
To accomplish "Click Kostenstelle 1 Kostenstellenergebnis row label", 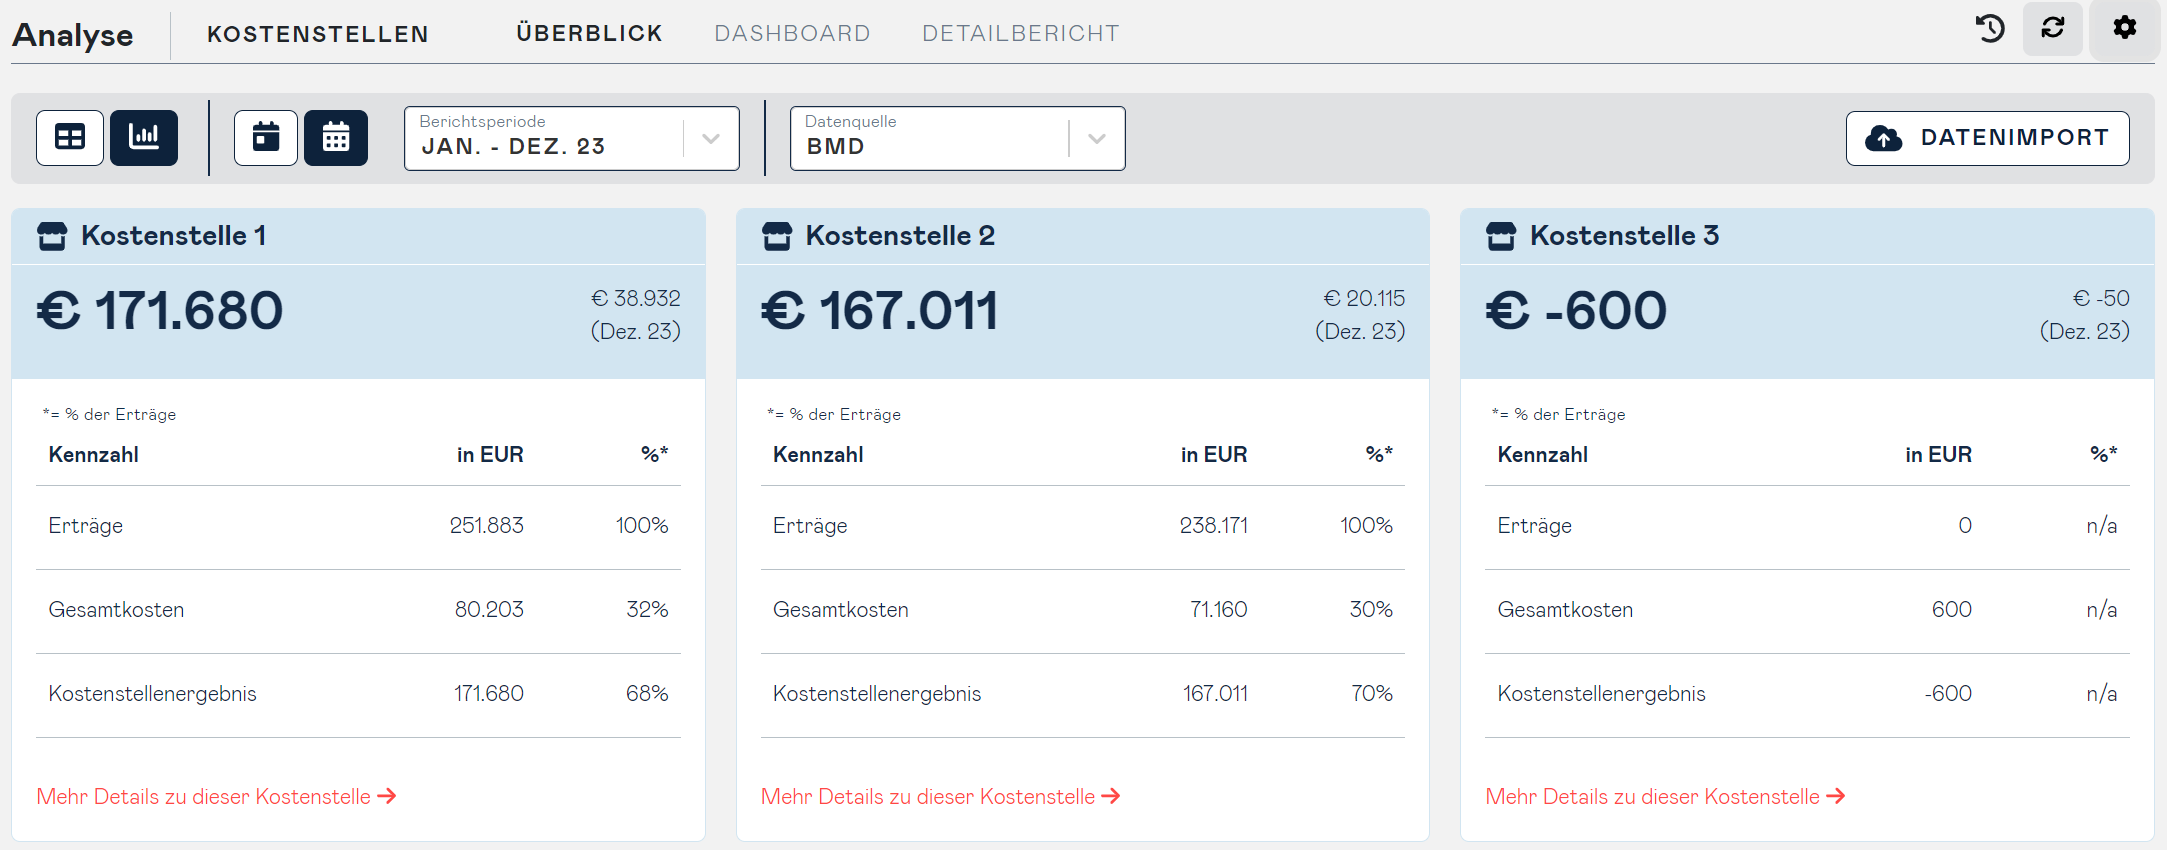I will 152,693.
